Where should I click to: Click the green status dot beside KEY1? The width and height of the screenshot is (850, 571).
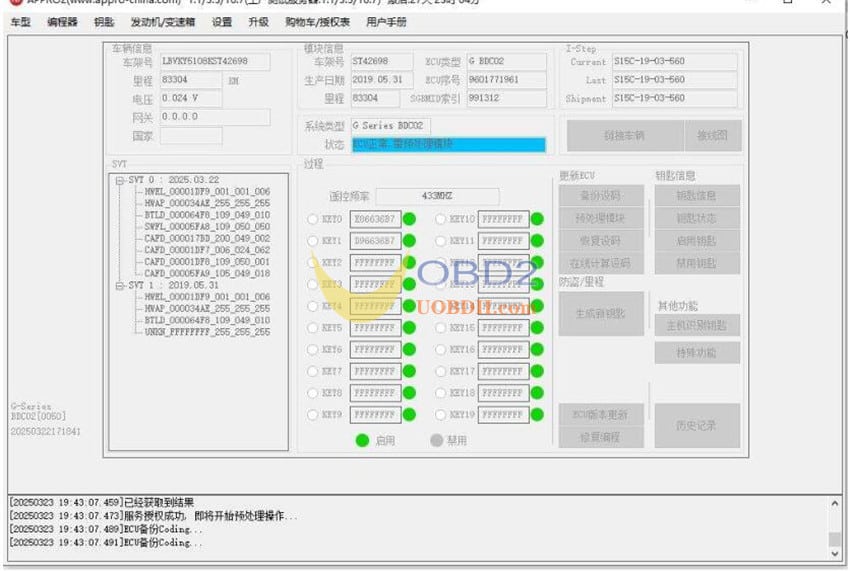point(409,241)
